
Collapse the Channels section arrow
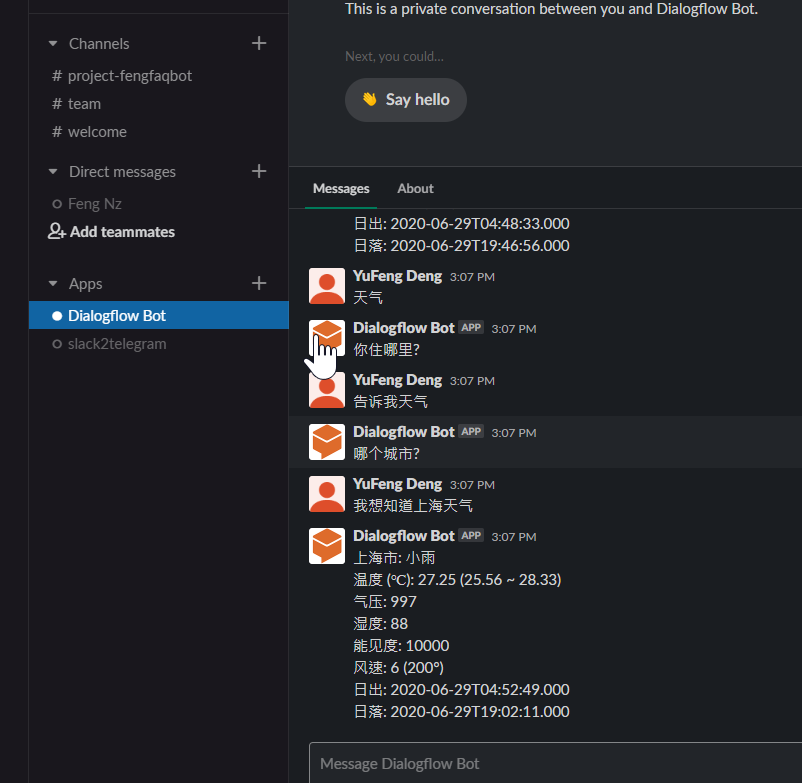[x=53, y=43]
